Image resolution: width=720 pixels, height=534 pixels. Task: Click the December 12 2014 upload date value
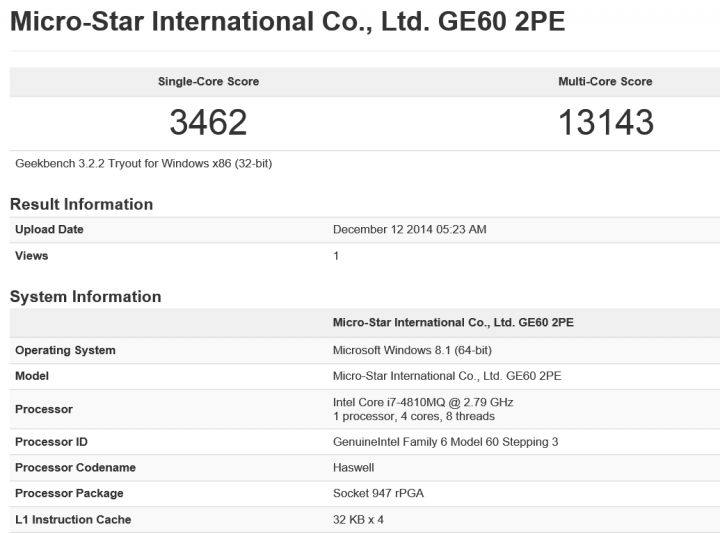(410, 229)
